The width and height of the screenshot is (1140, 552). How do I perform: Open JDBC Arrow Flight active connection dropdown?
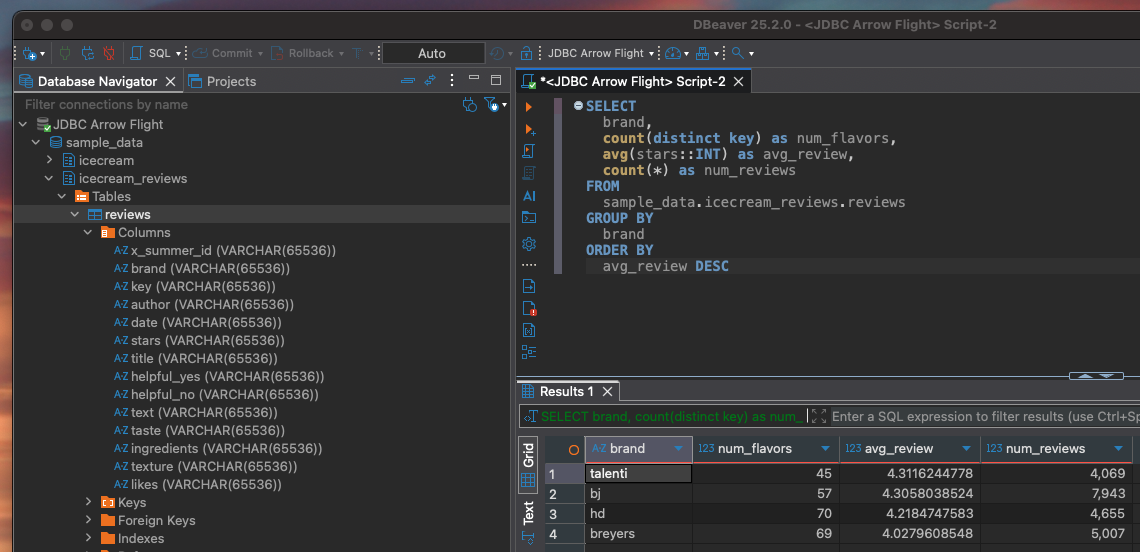pyautogui.click(x=600, y=53)
